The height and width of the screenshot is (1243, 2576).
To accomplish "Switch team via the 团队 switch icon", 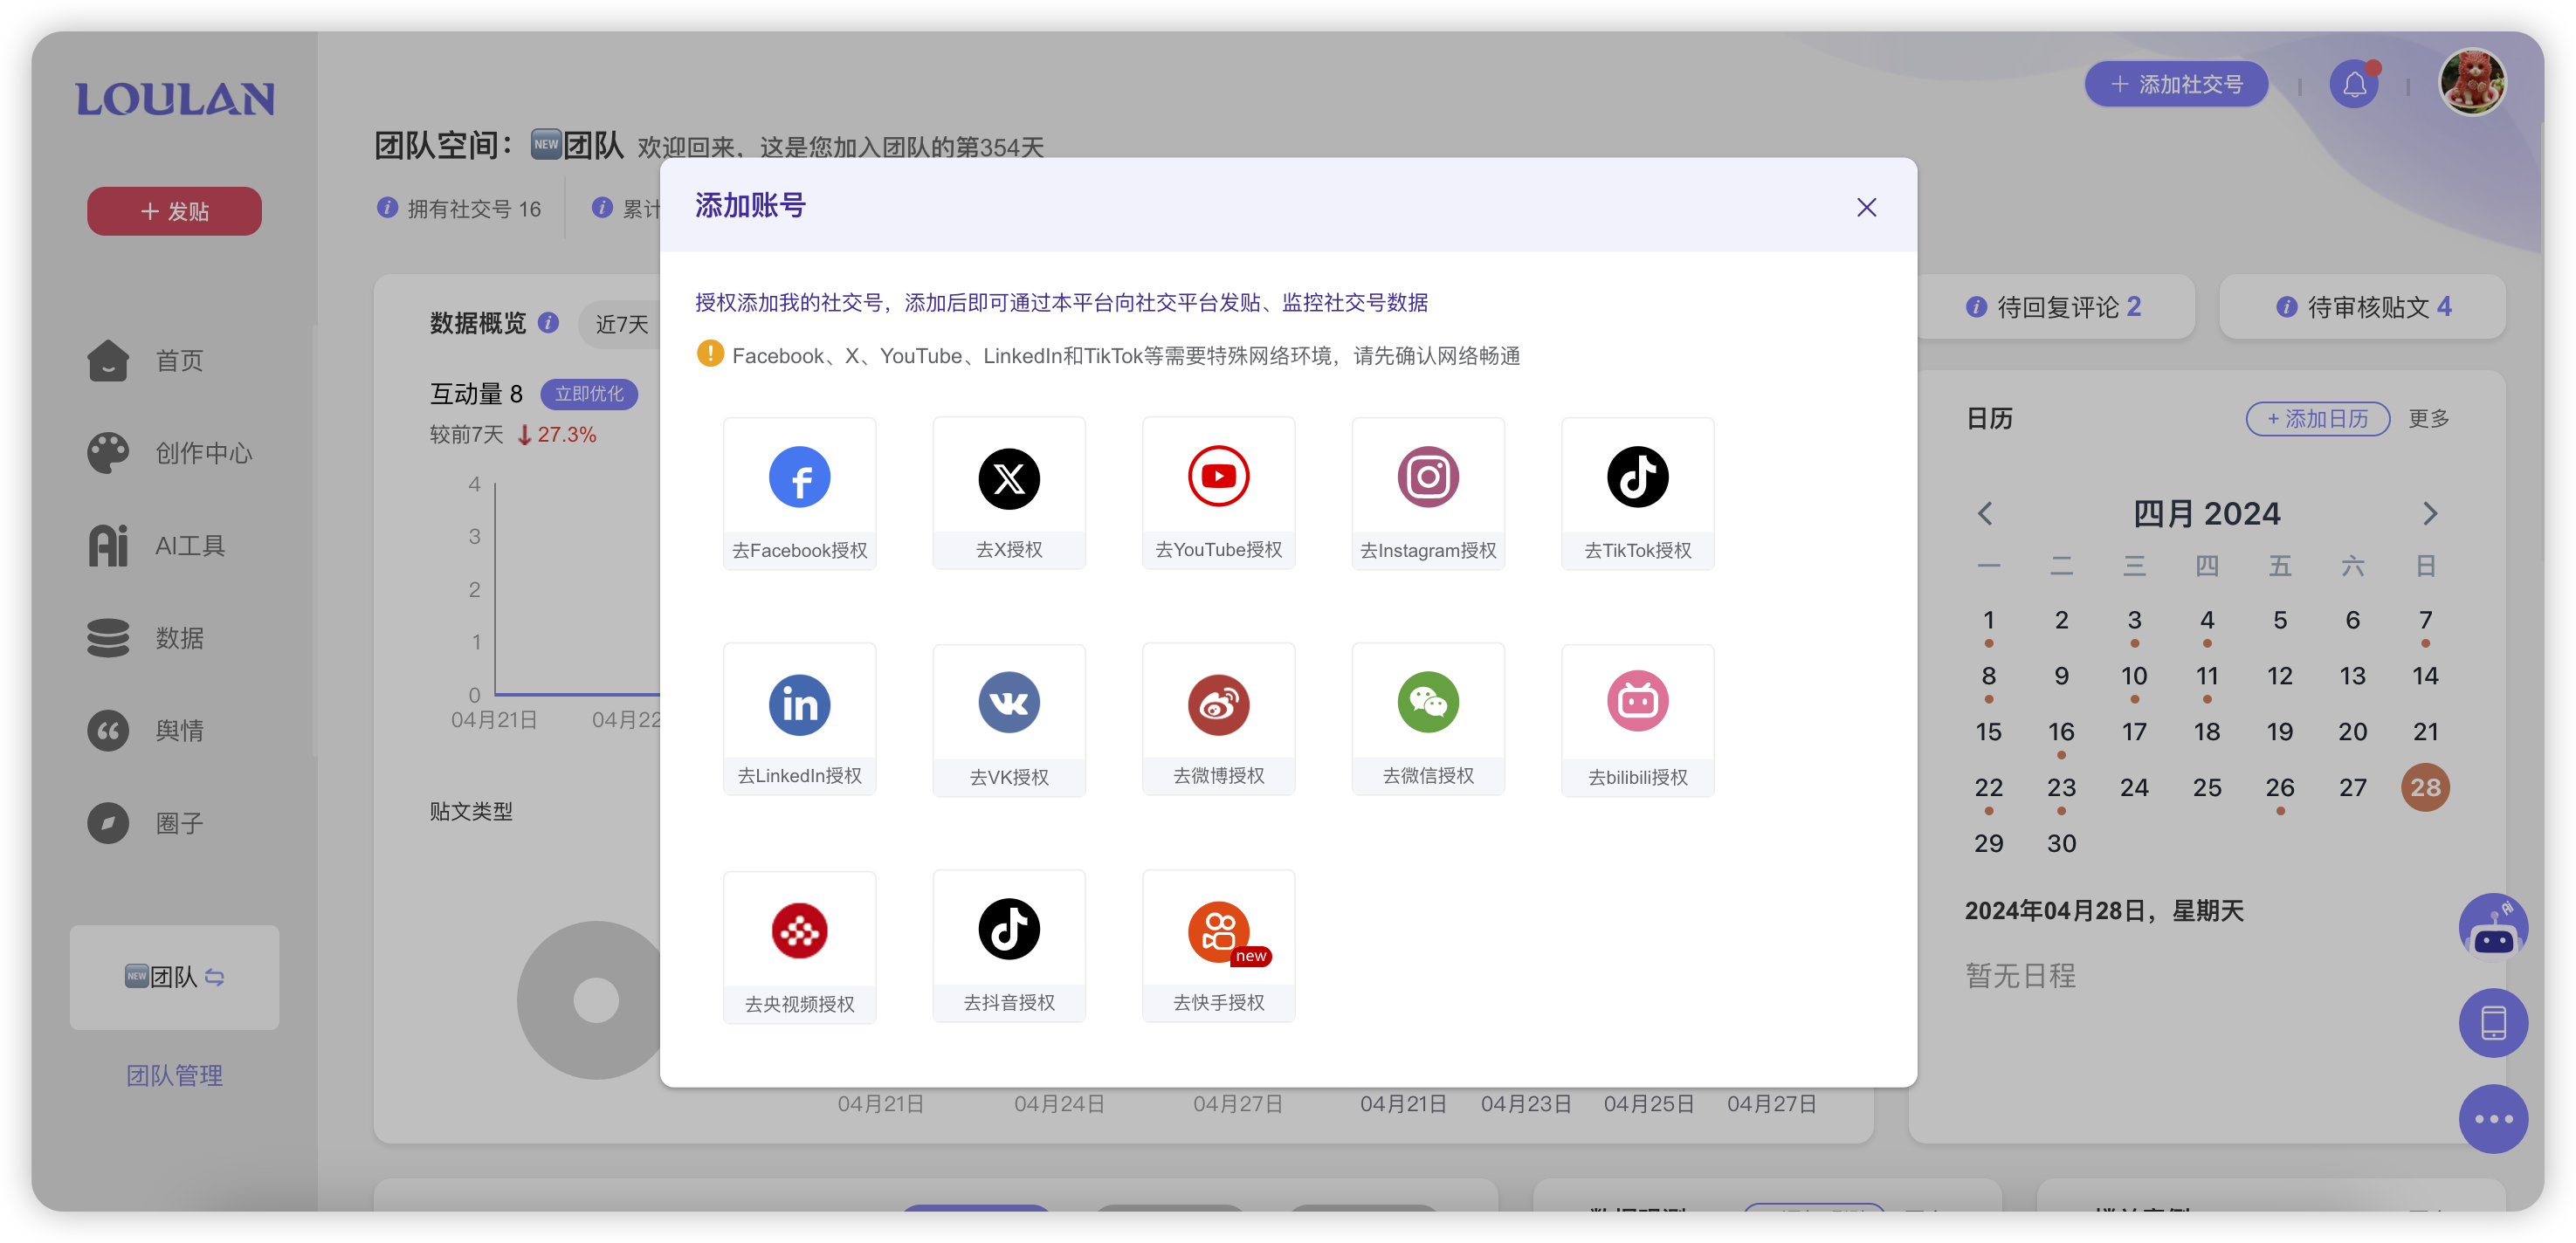I will [214, 977].
